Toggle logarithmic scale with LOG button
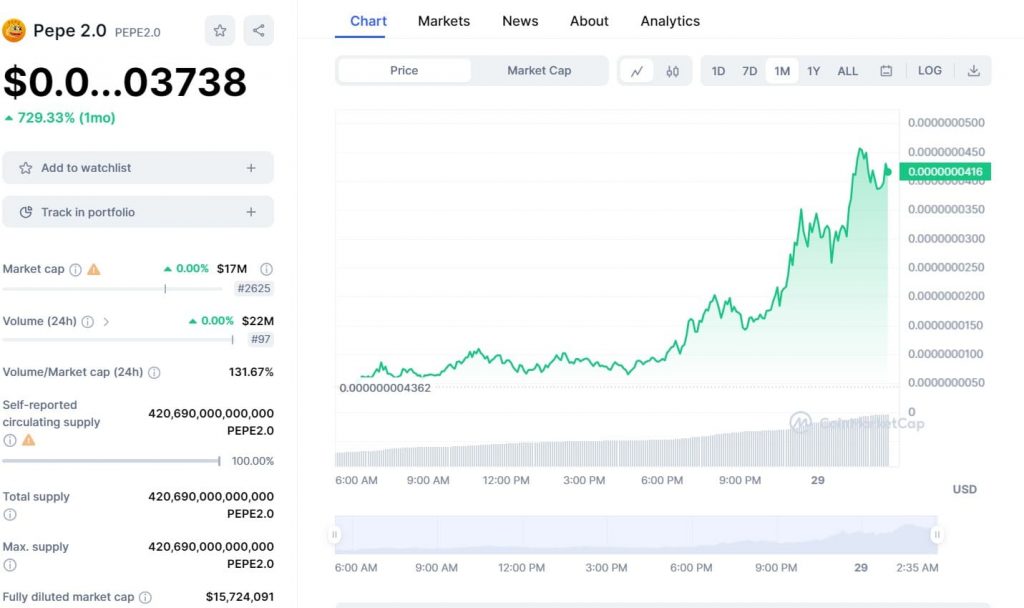1024x608 pixels. pos(930,70)
